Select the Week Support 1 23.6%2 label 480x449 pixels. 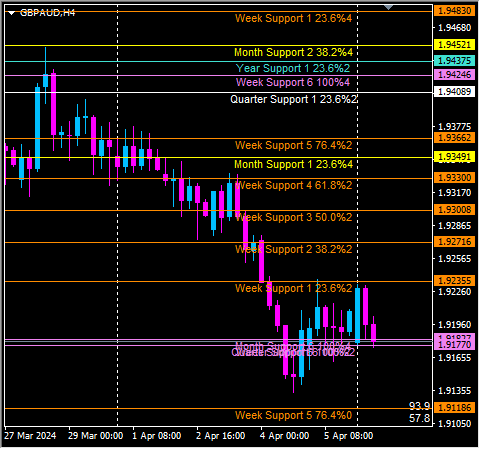pyautogui.click(x=293, y=288)
